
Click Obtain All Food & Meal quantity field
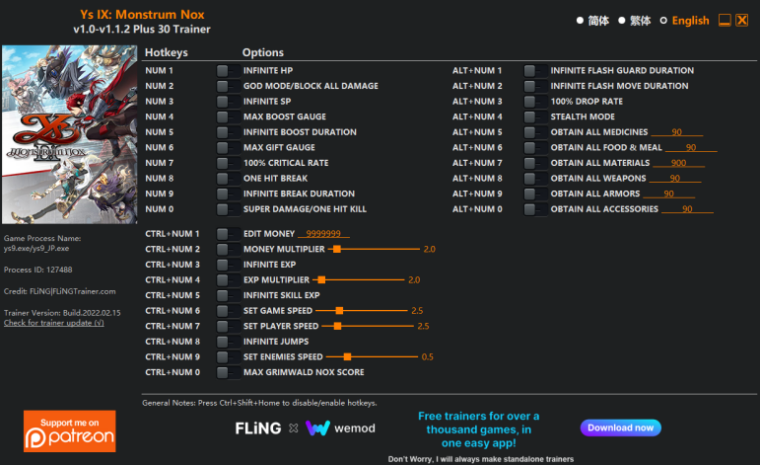pos(691,147)
